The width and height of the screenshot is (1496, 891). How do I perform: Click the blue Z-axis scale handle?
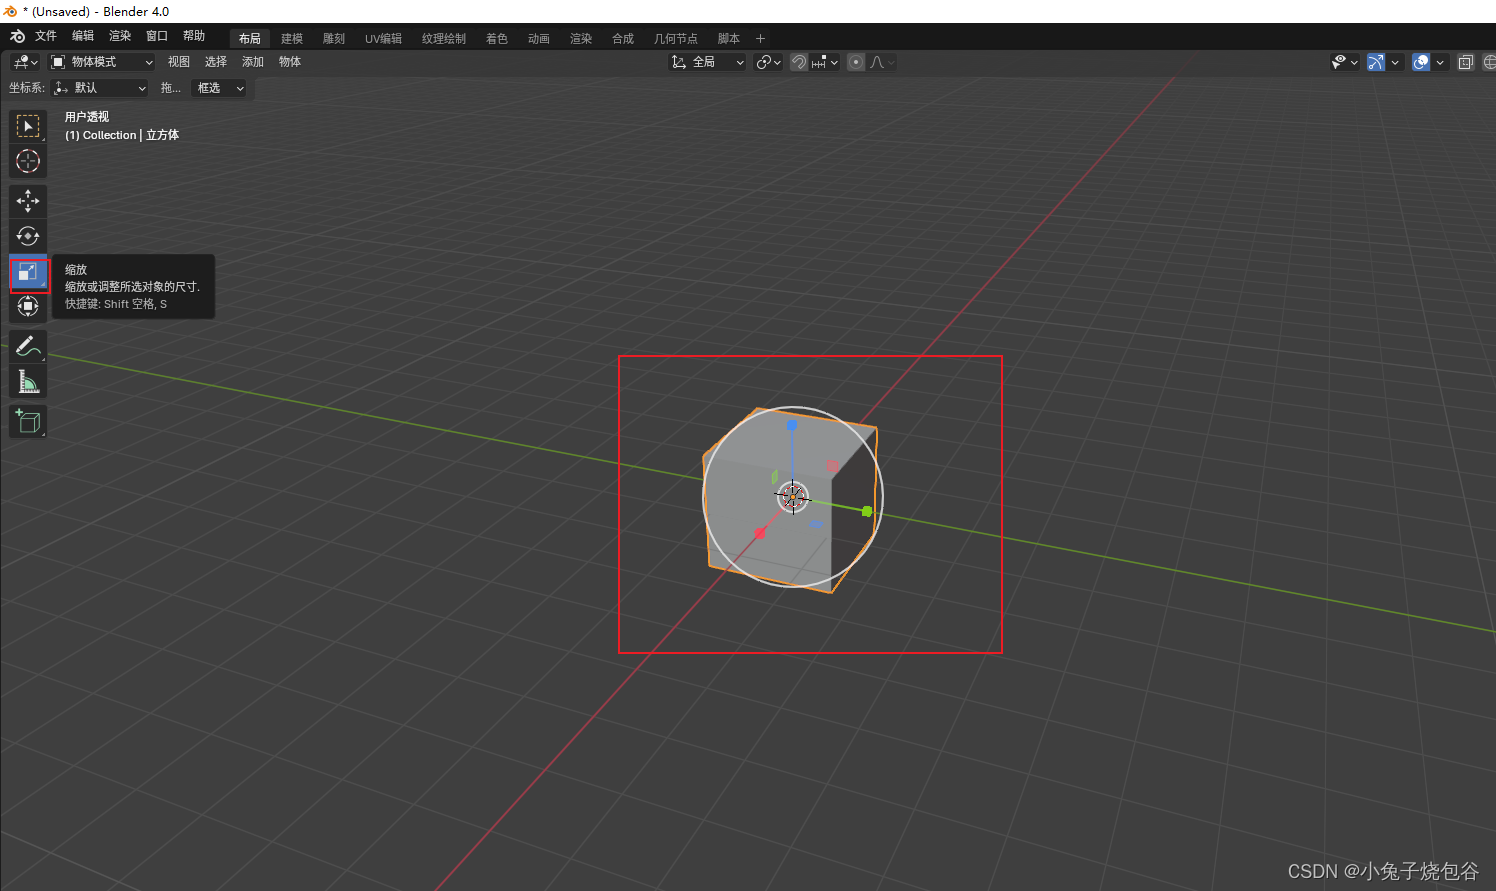pos(792,425)
